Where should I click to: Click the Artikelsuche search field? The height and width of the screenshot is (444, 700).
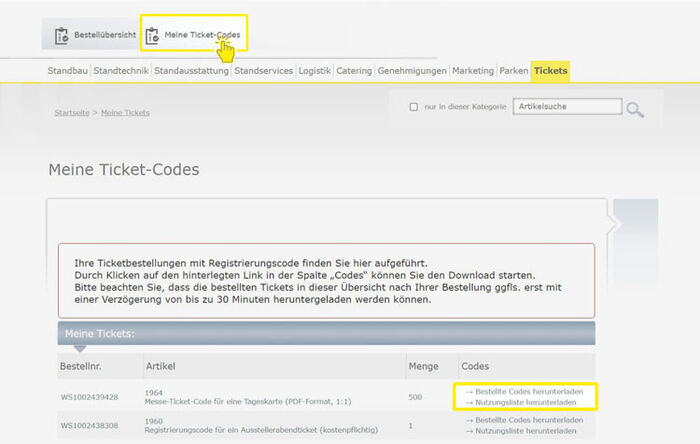[566, 107]
